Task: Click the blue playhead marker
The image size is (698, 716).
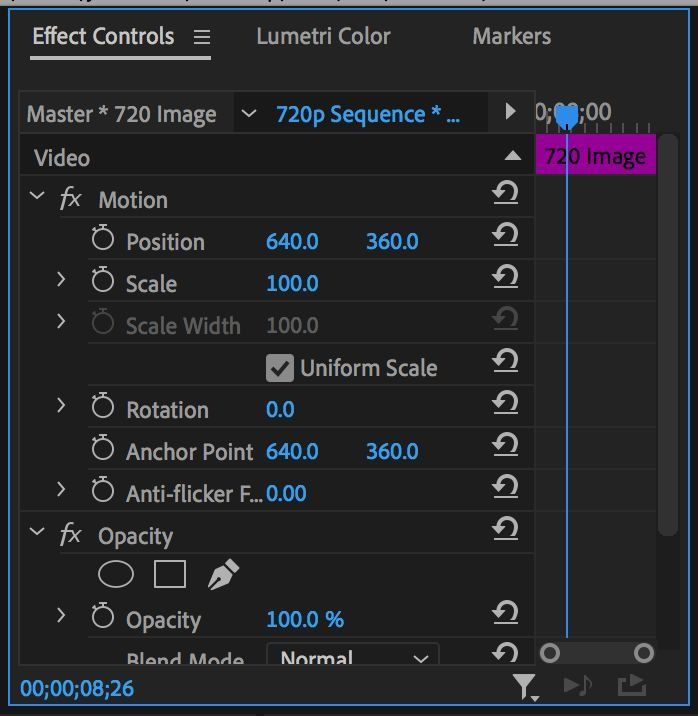Action: pos(567,116)
